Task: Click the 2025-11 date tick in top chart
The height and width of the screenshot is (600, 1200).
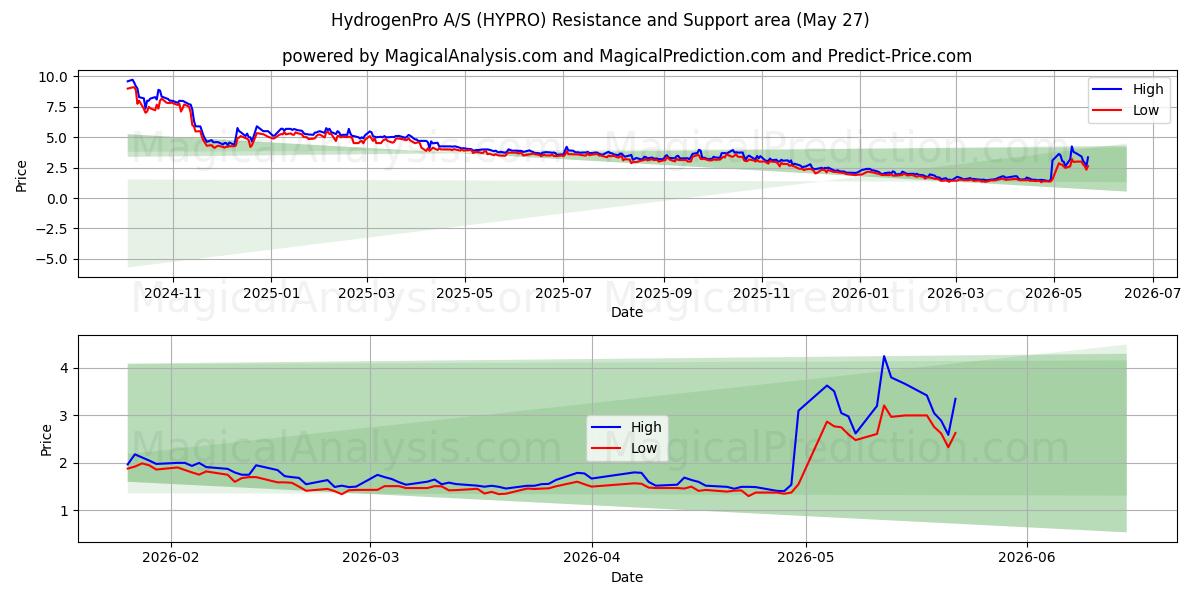Action: coord(760,294)
